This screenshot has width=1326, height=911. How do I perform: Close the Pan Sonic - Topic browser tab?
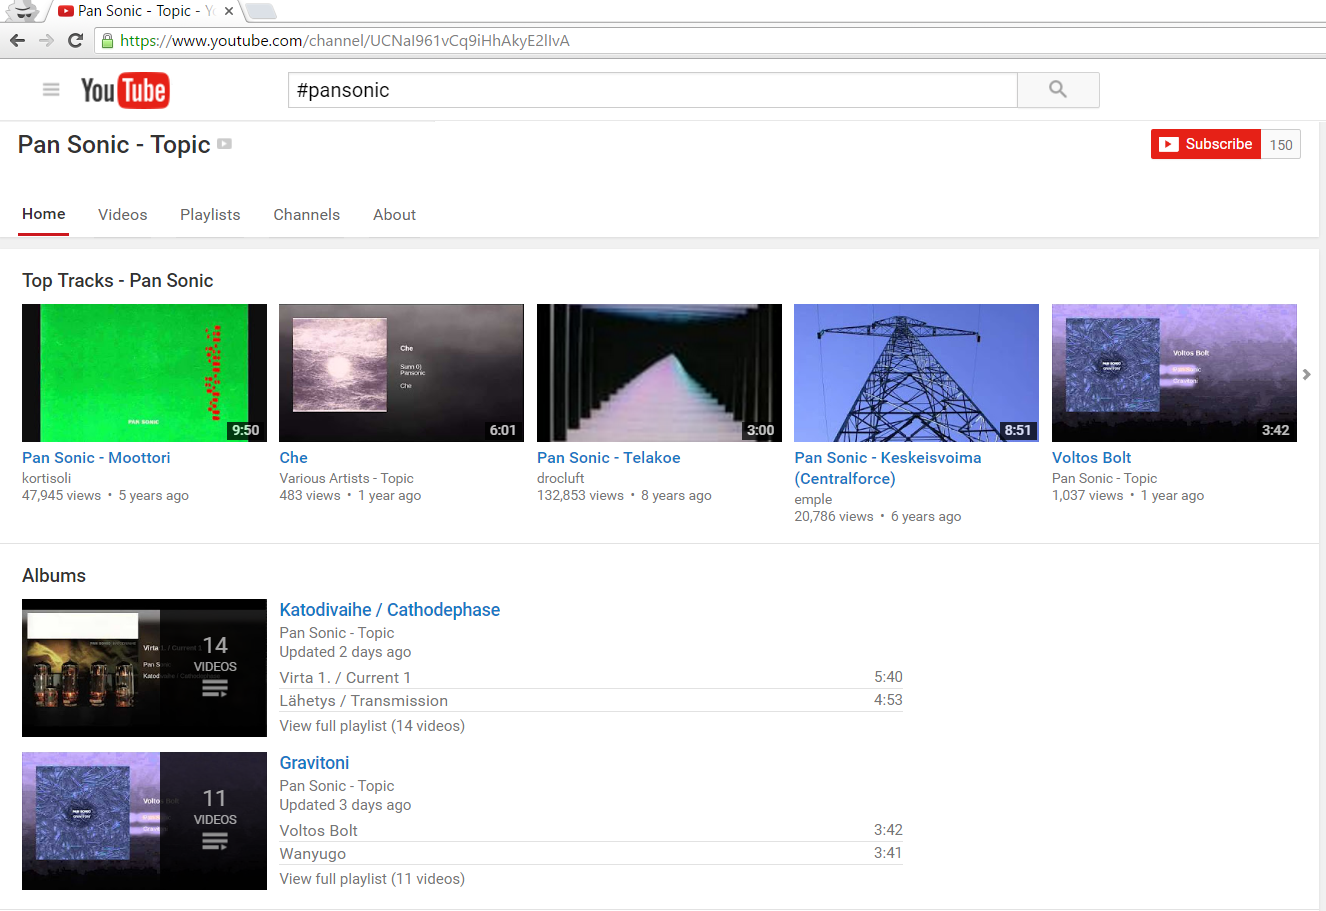tap(229, 11)
